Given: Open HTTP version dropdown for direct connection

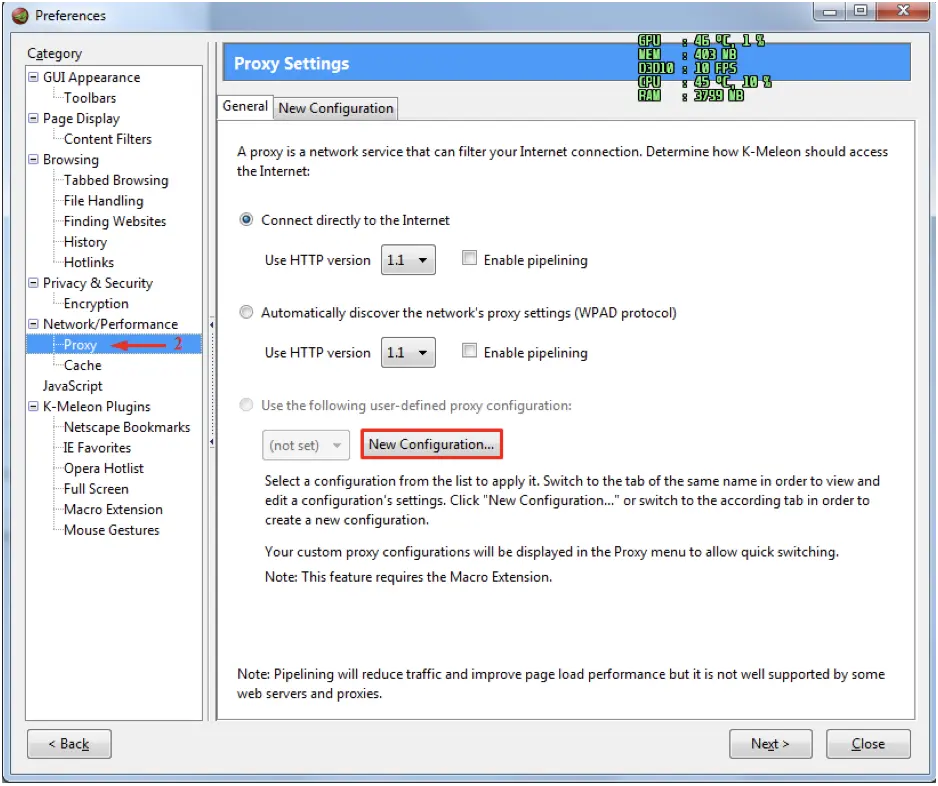Looking at the screenshot, I should [408, 260].
